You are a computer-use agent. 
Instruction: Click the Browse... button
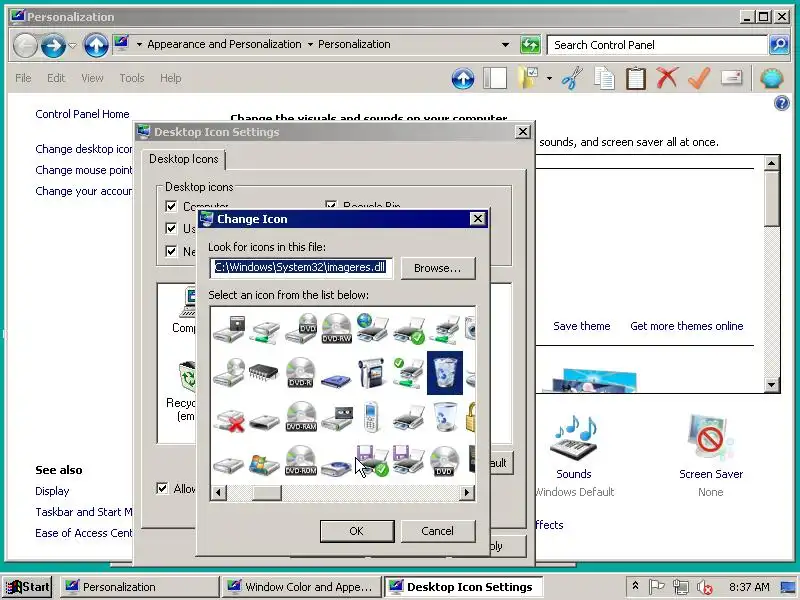tap(437, 268)
